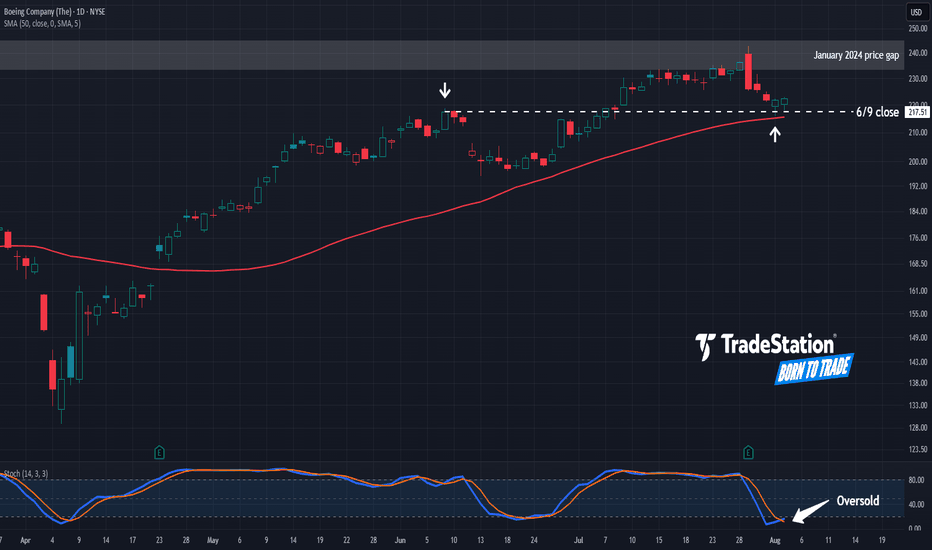932x550 pixels.
Task: Click the 184.00 price axis label
Action: 918,211
